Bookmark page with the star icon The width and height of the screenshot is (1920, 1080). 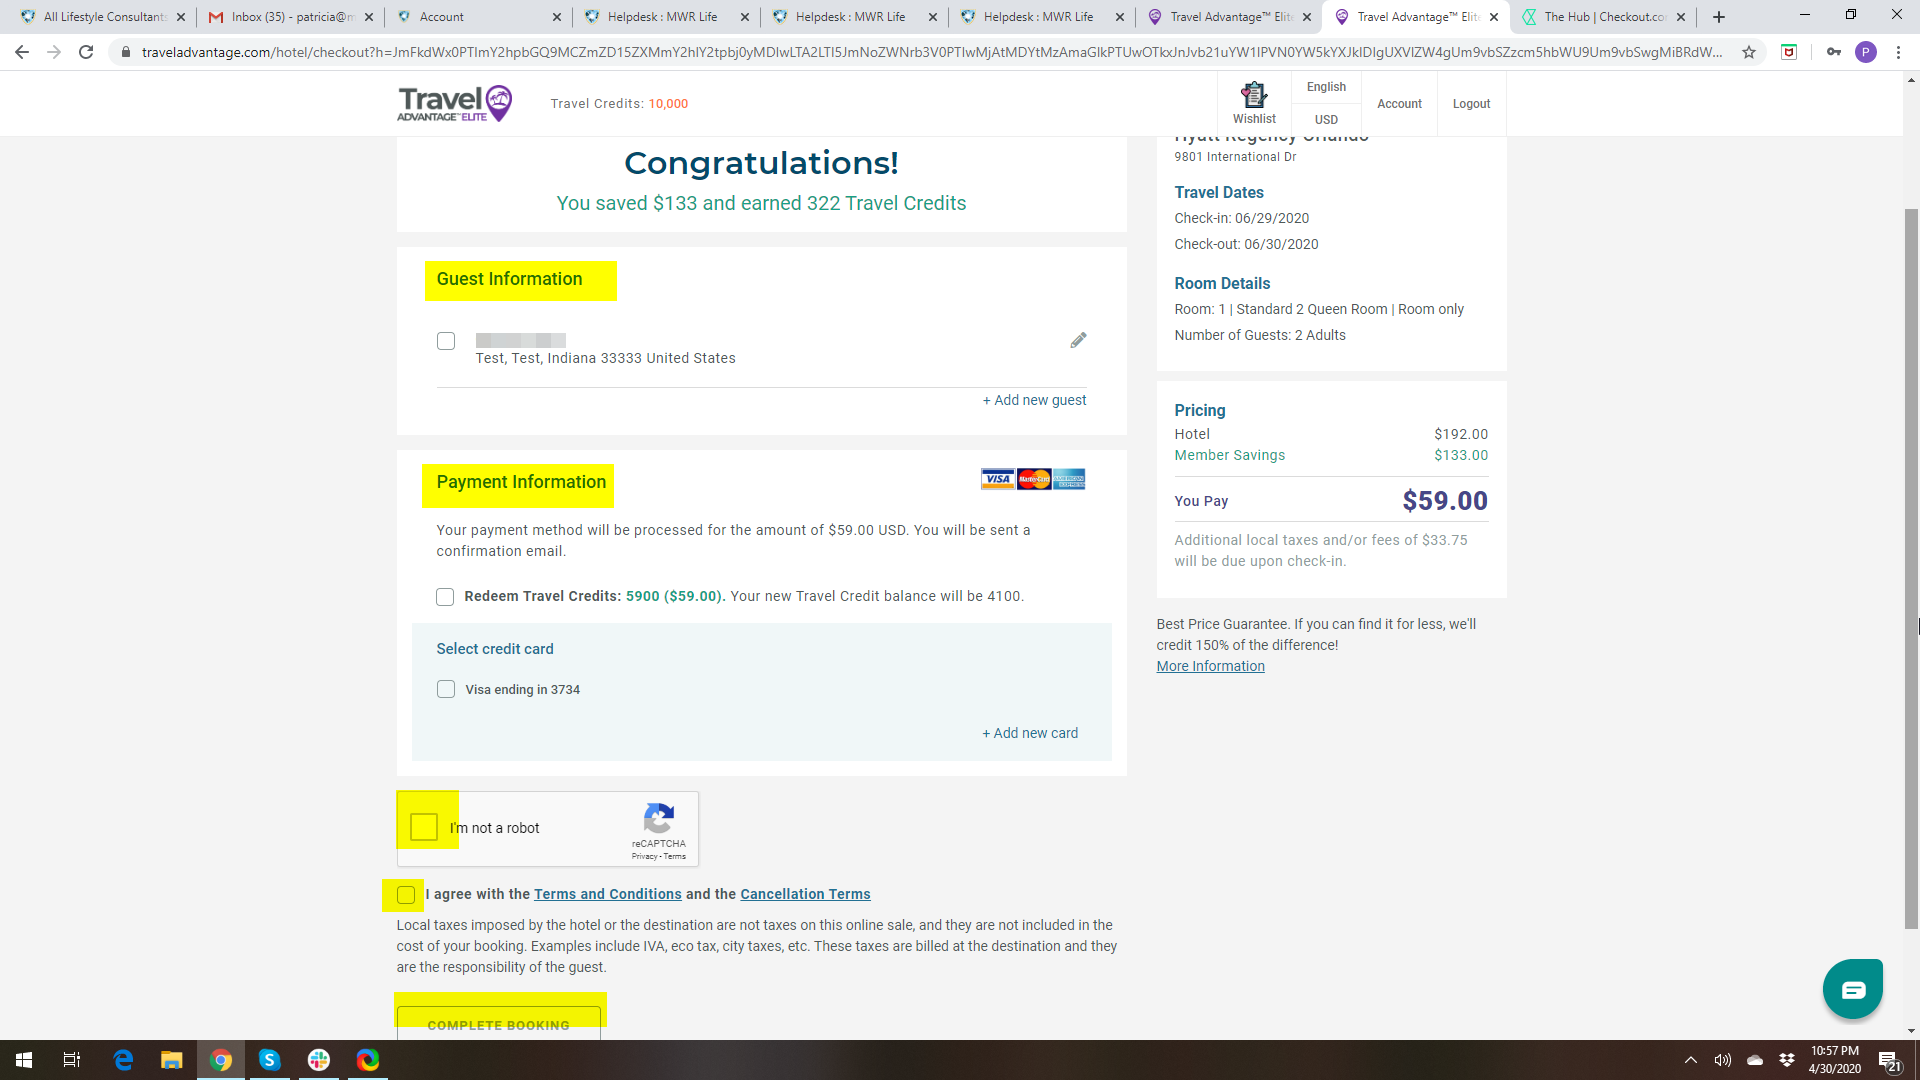(x=1749, y=52)
